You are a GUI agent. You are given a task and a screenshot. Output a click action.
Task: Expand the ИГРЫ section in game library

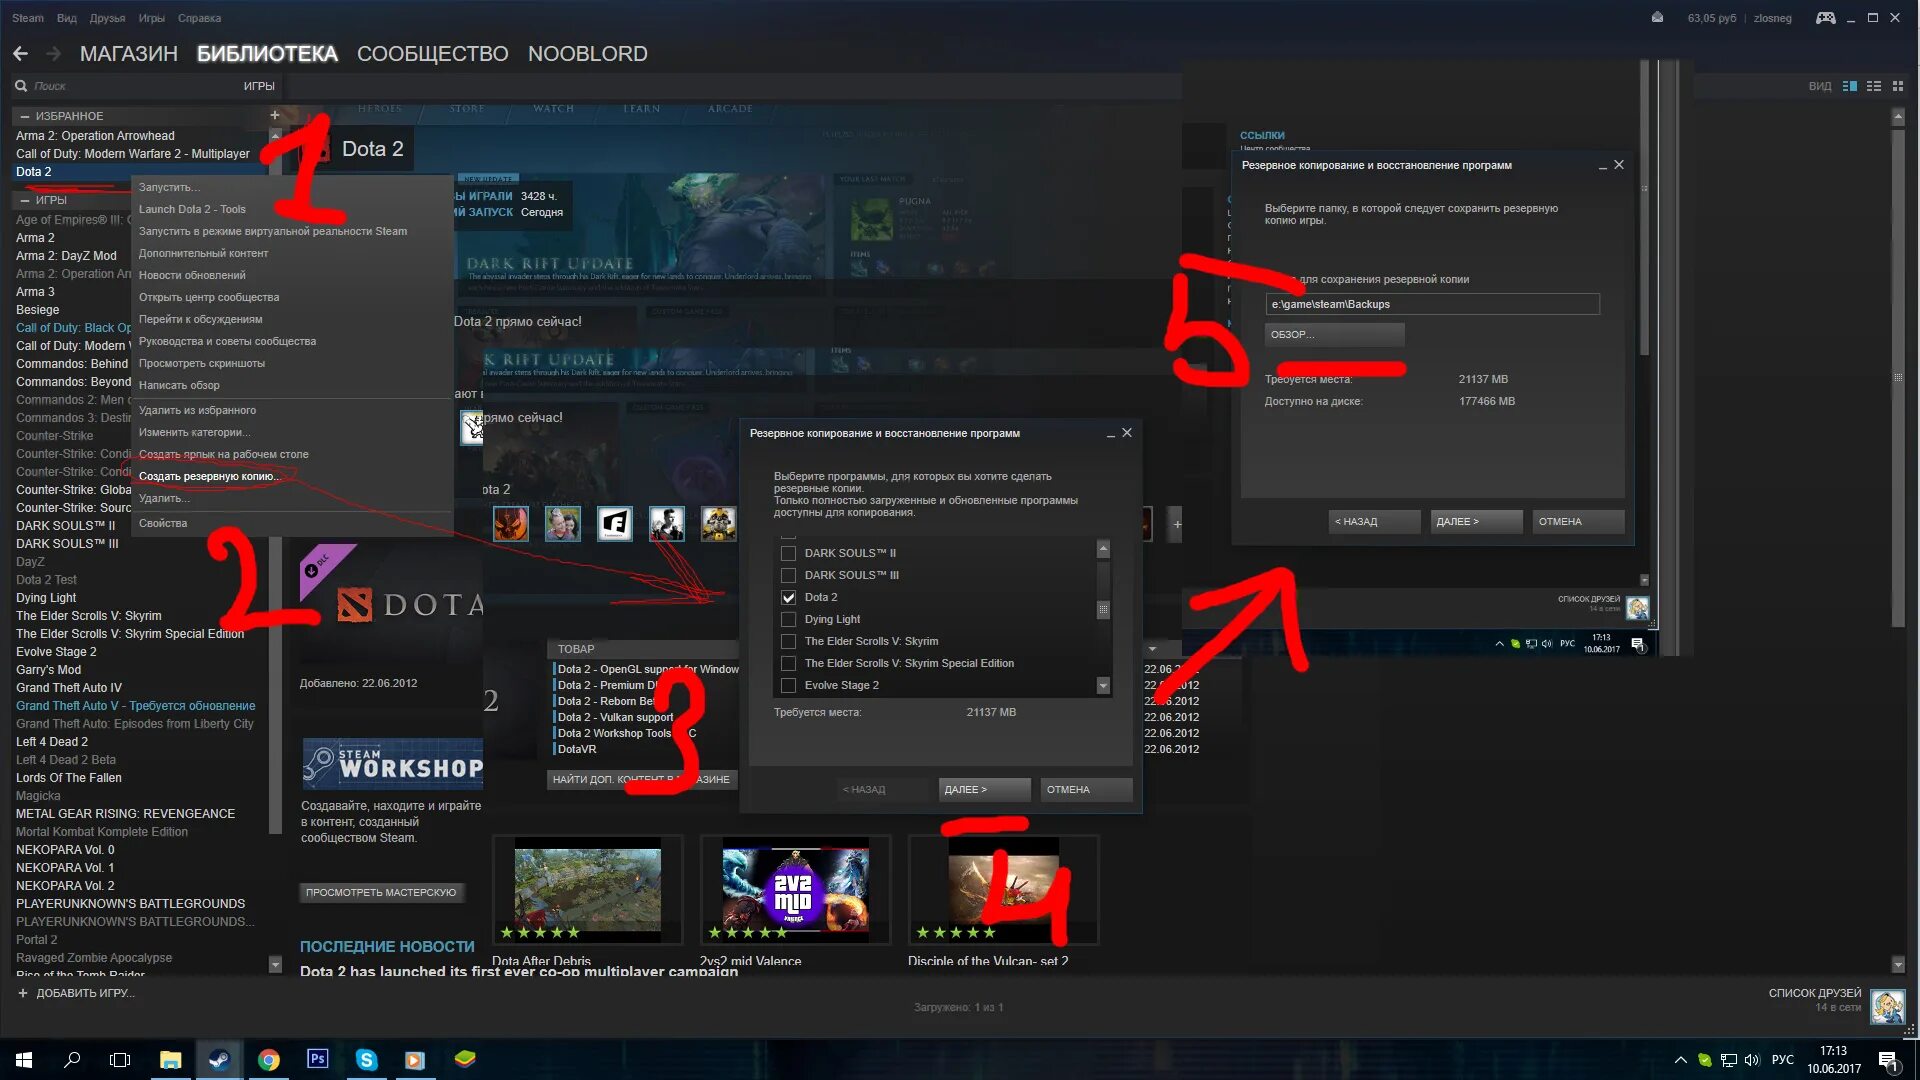point(25,199)
